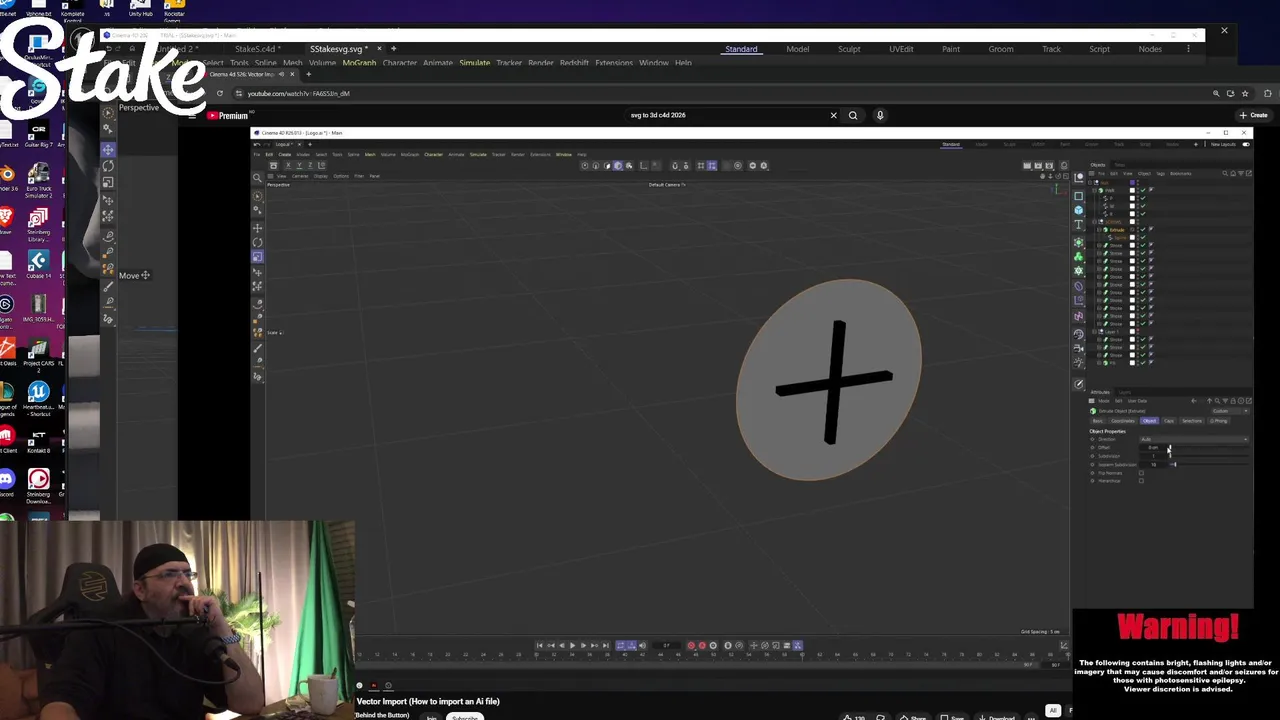Switch to the Model layout
Viewport: 1280px width, 720px height.
click(798, 49)
